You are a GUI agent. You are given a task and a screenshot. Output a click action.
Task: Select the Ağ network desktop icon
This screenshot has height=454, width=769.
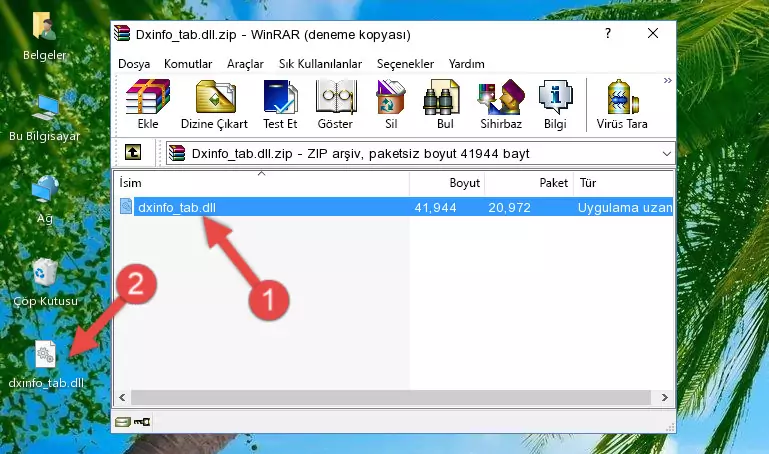(x=45, y=200)
